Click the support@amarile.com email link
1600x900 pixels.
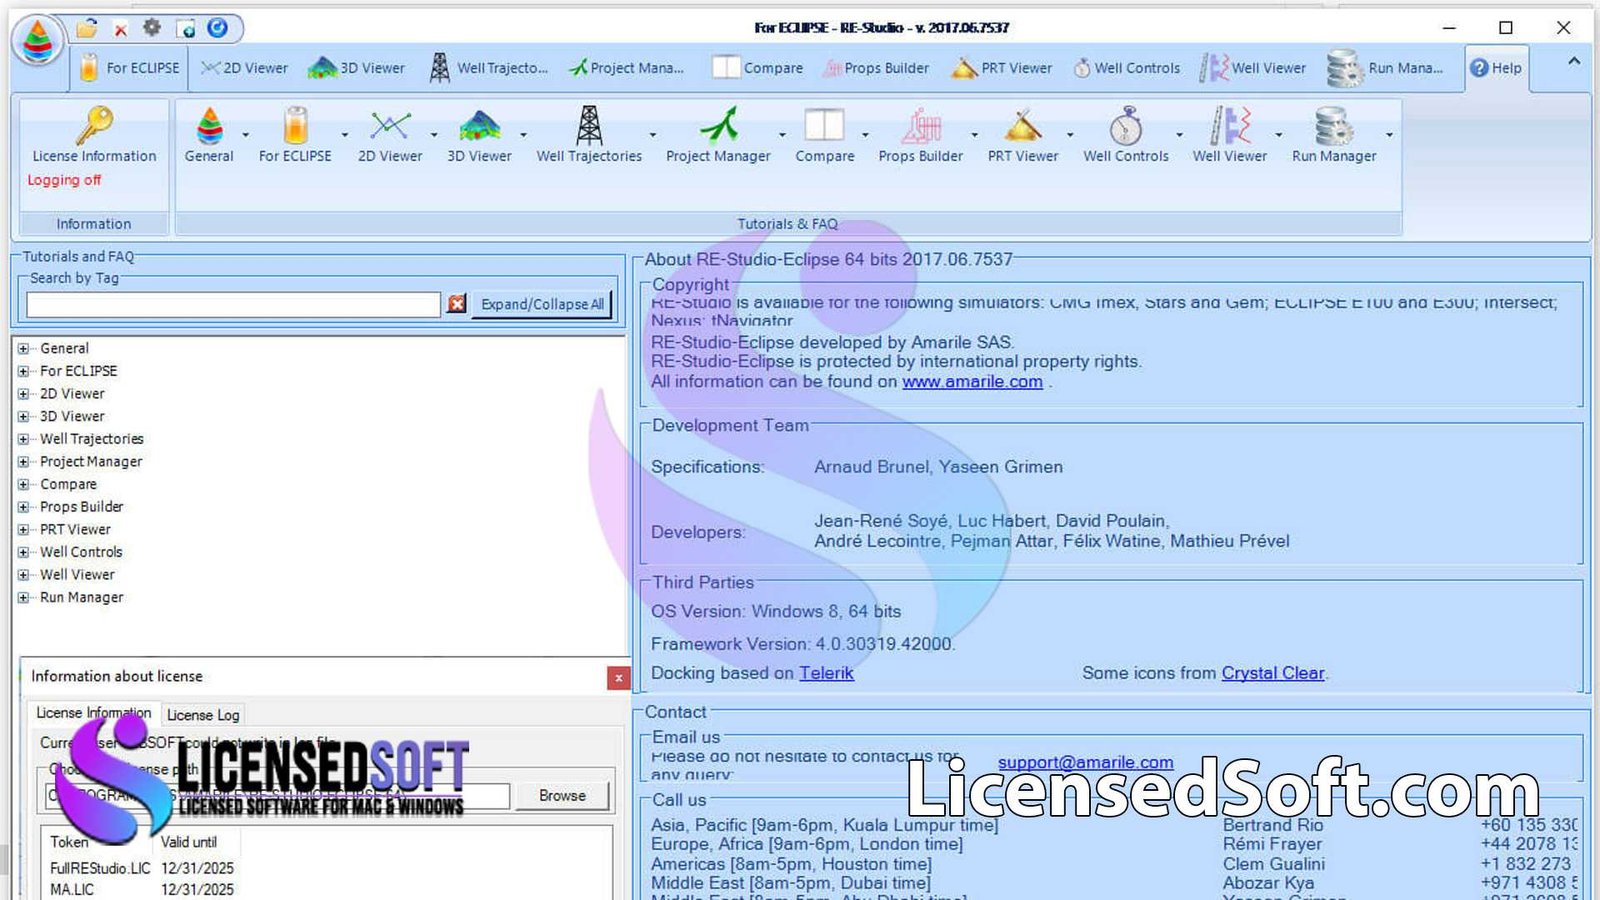(1085, 763)
